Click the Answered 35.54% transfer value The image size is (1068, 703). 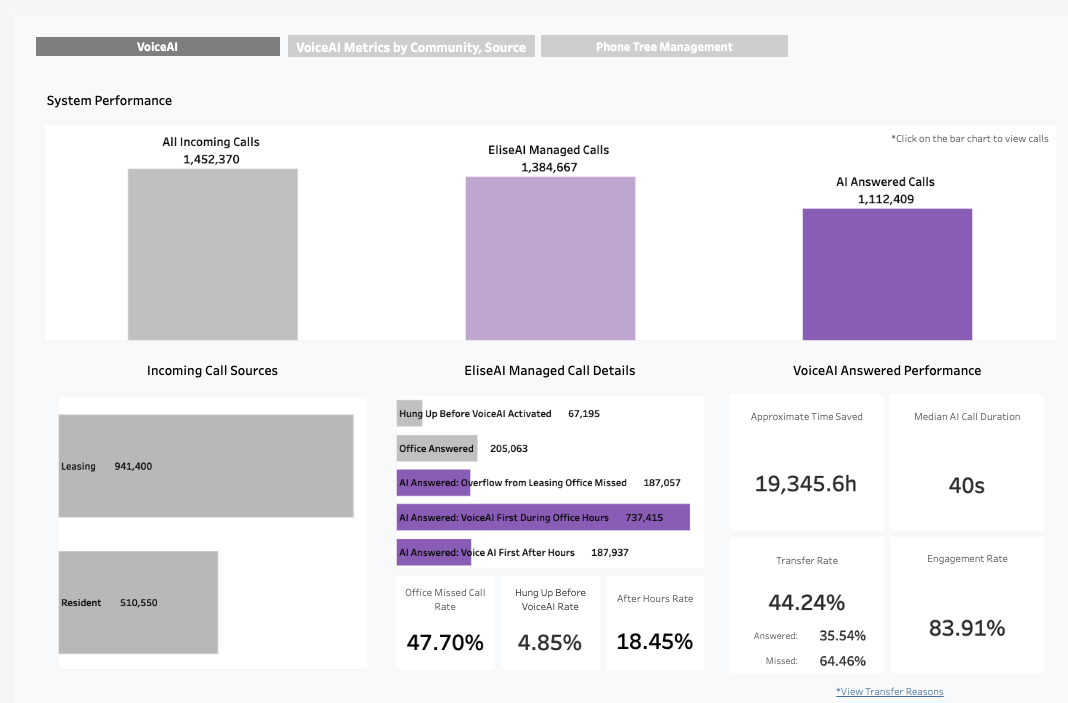pos(843,636)
